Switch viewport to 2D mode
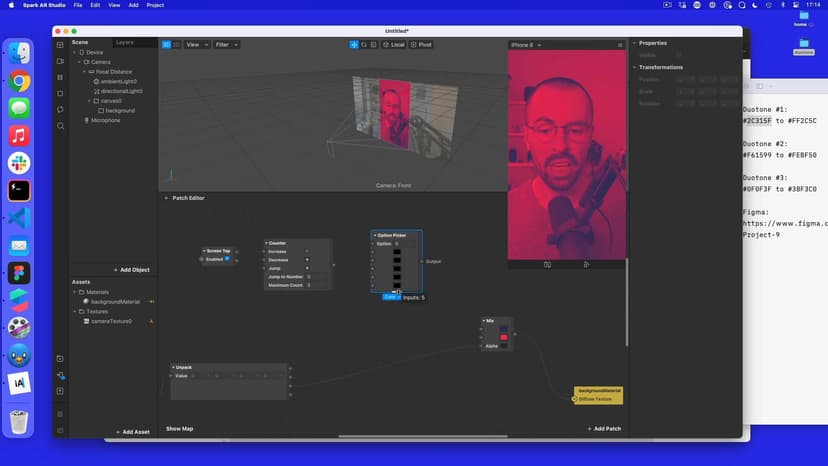Image resolution: width=828 pixels, height=466 pixels. tap(176, 45)
